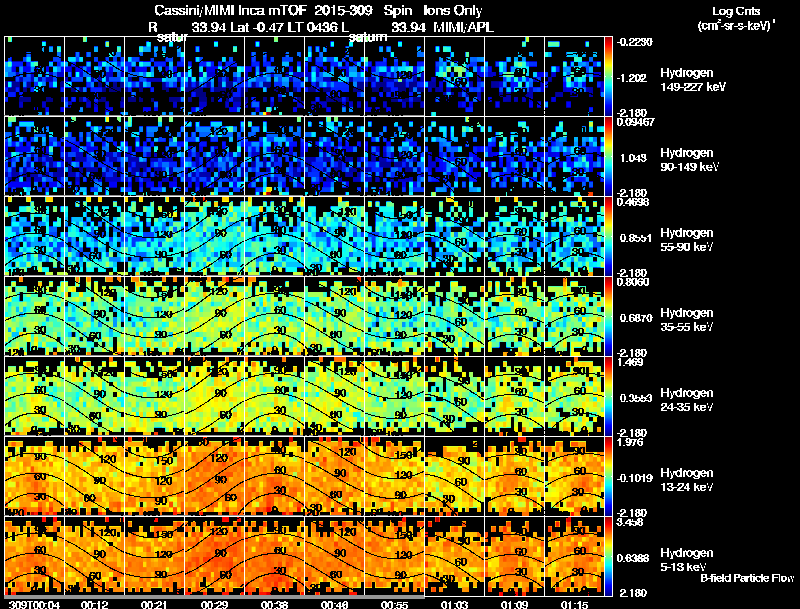Viewport: 800px width, 609px height.
Task: Click the 'Log Cnts' colorbar heading
Action: click(x=736, y=11)
